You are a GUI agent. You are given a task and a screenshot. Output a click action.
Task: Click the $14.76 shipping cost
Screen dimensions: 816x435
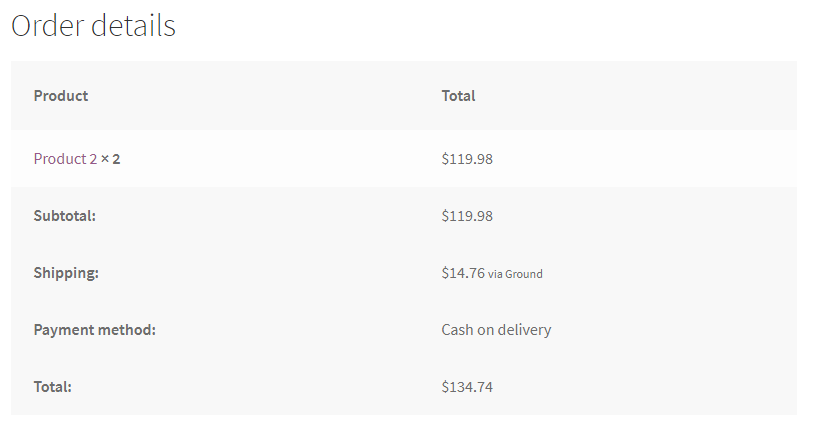coord(463,272)
